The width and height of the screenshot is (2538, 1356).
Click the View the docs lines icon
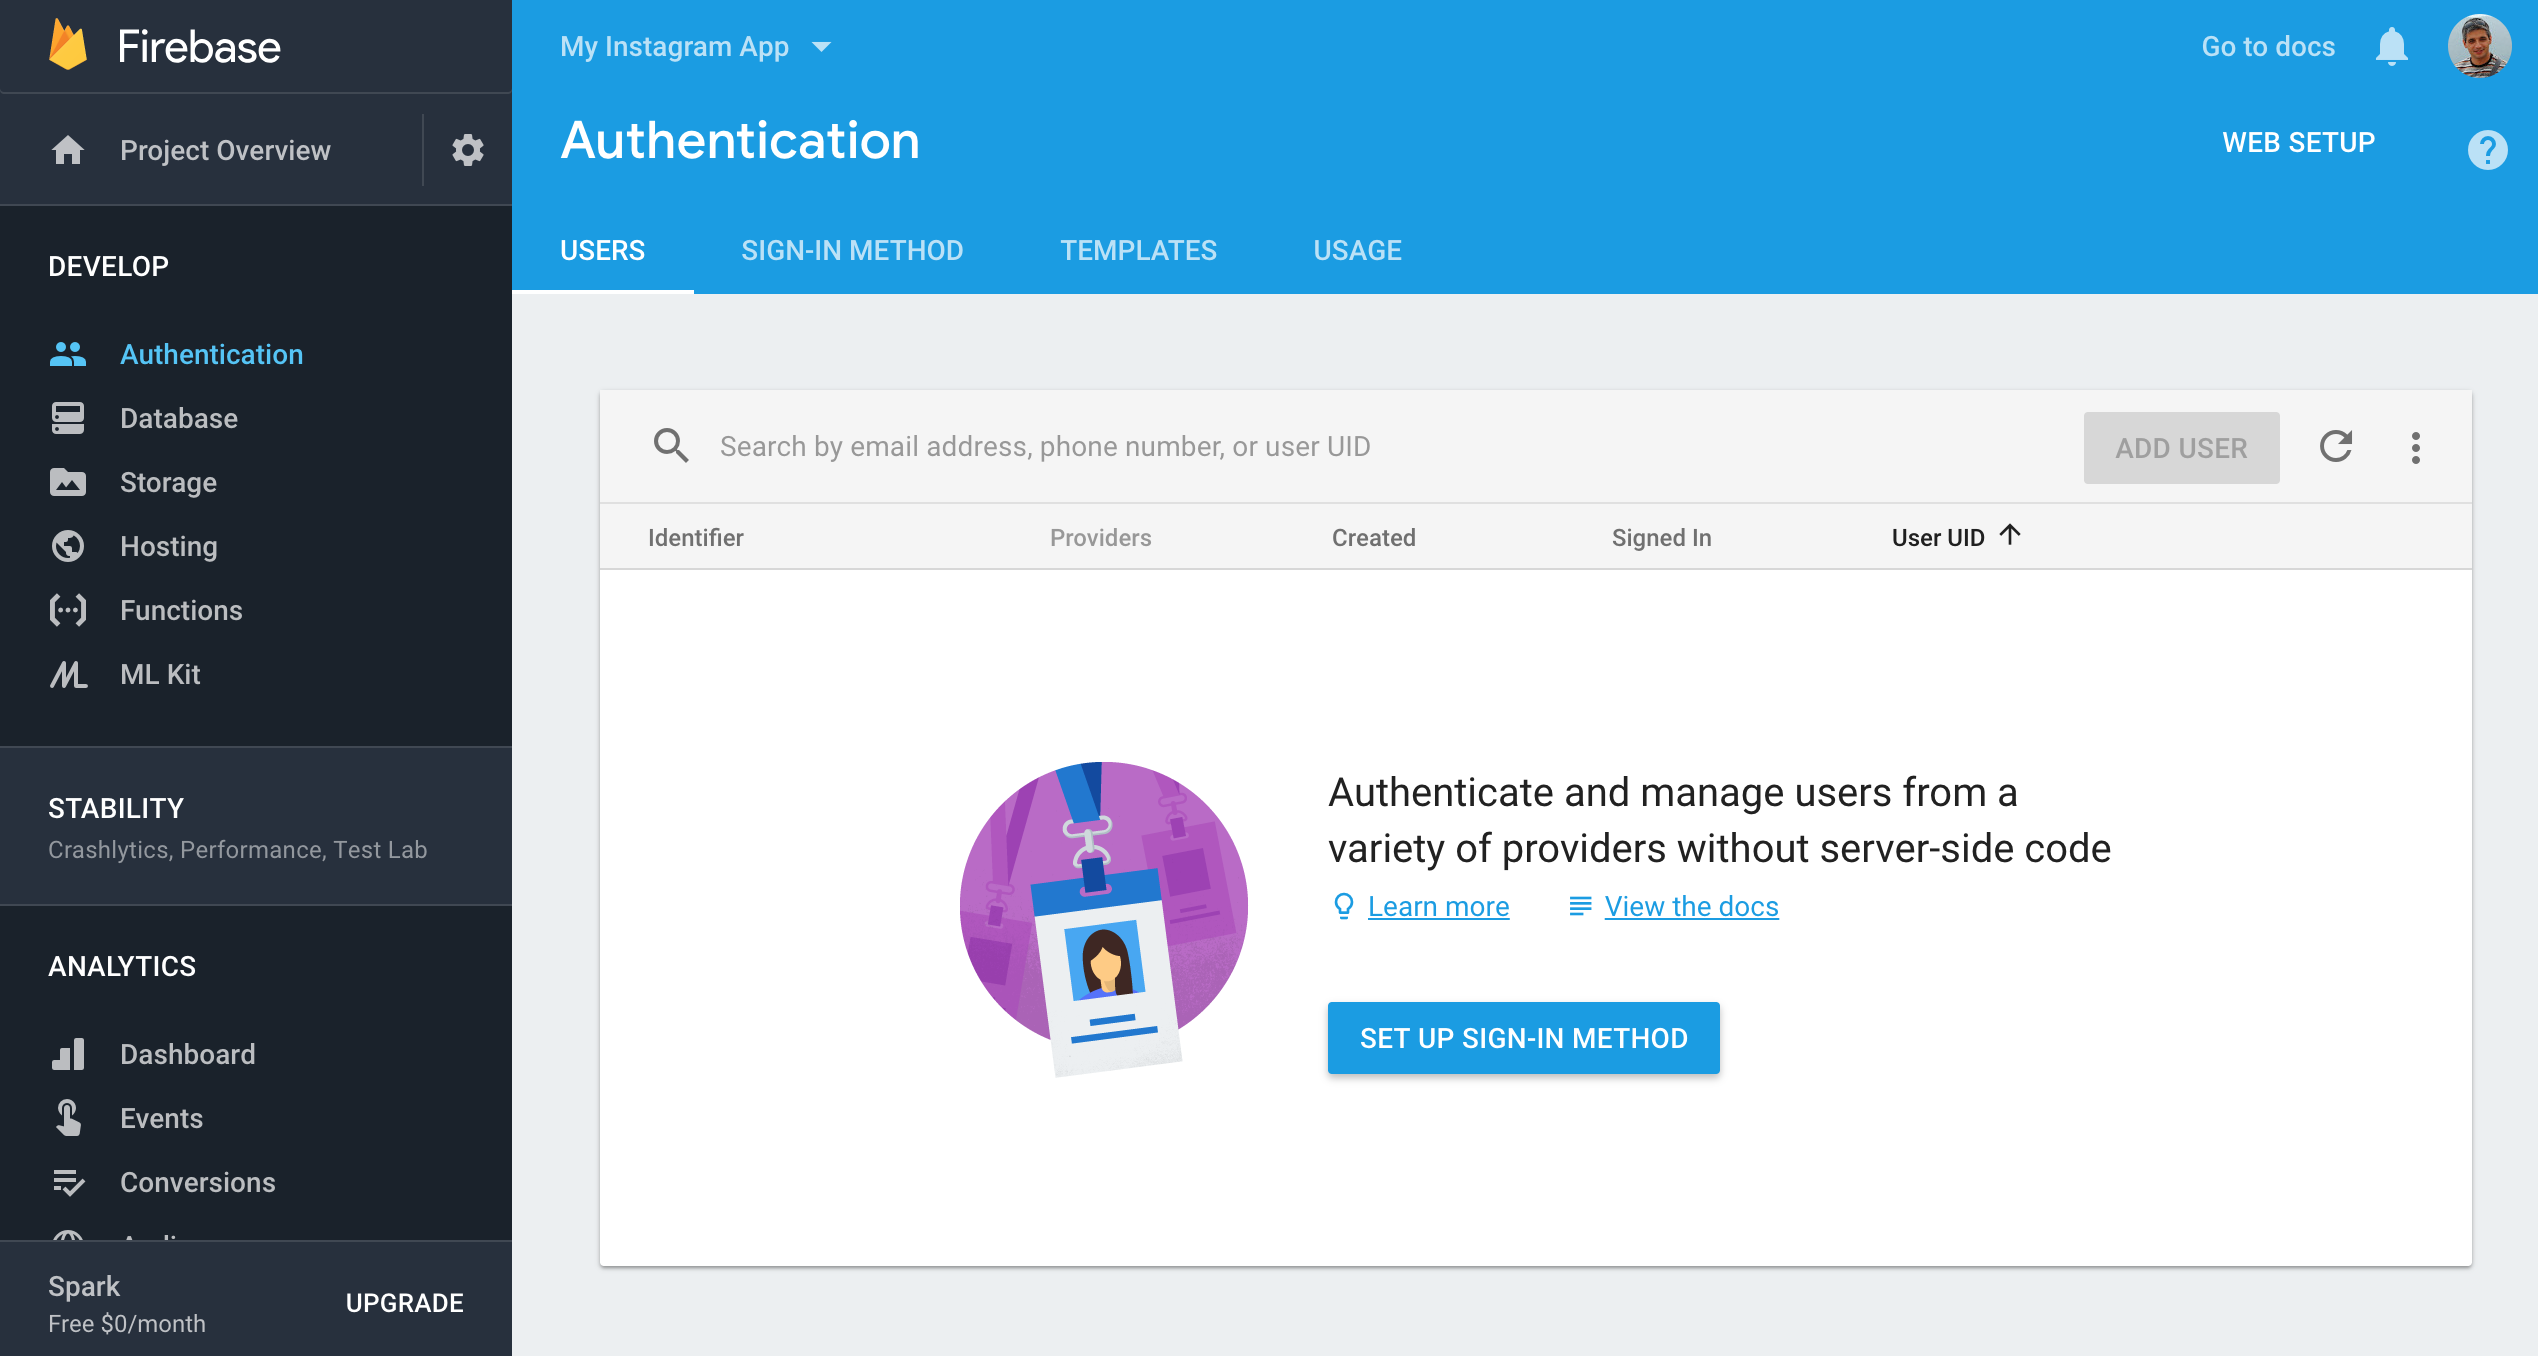(x=1580, y=906)
